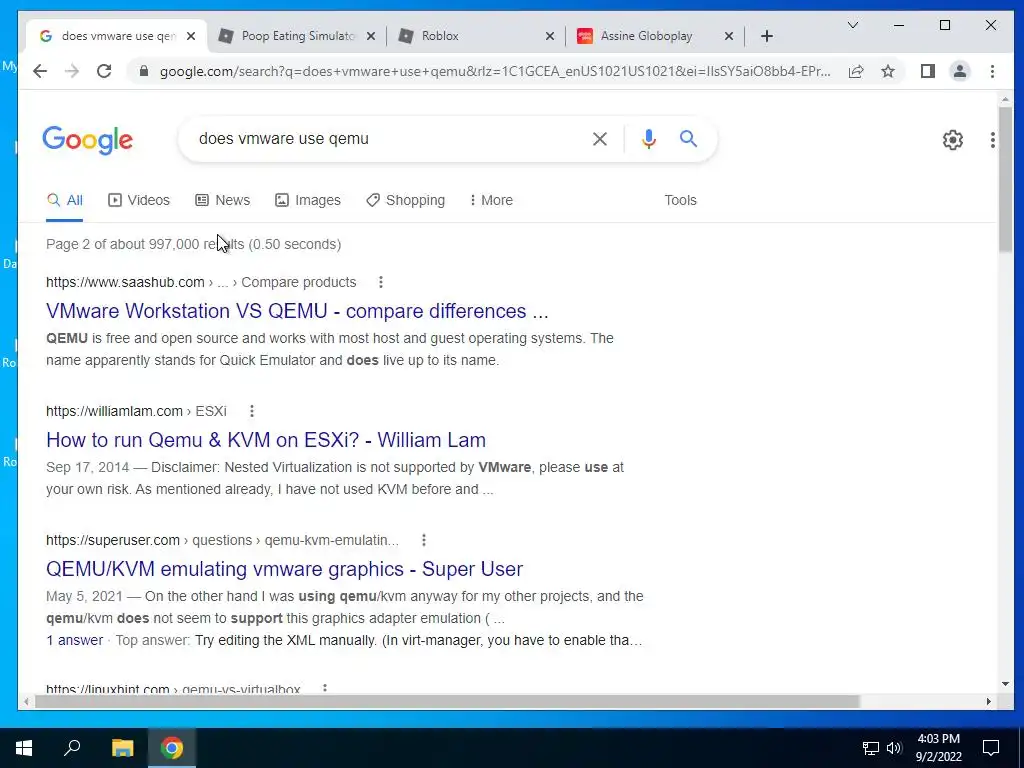Click the '1 answer' link
Image resolution: width=1024 pixels, height=768 pixels.
point(74,640)
